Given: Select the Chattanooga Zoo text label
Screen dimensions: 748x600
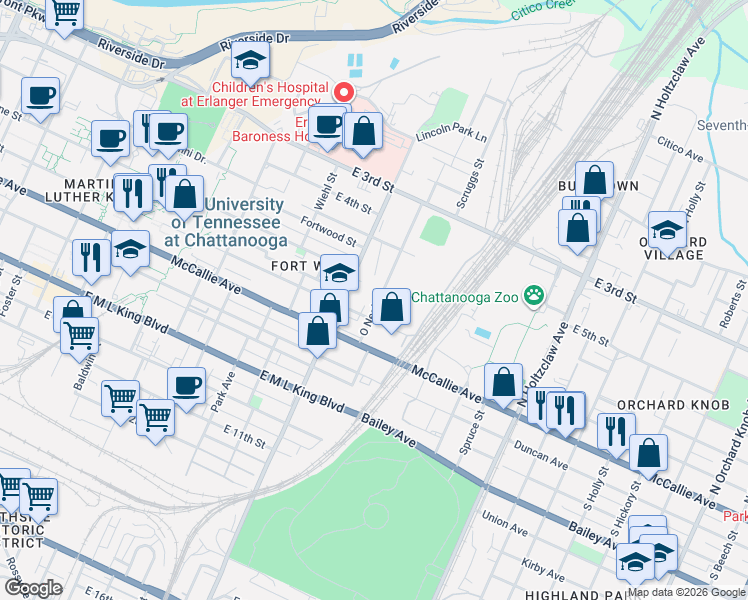Looking at the screenshot, I should (464, 298).
